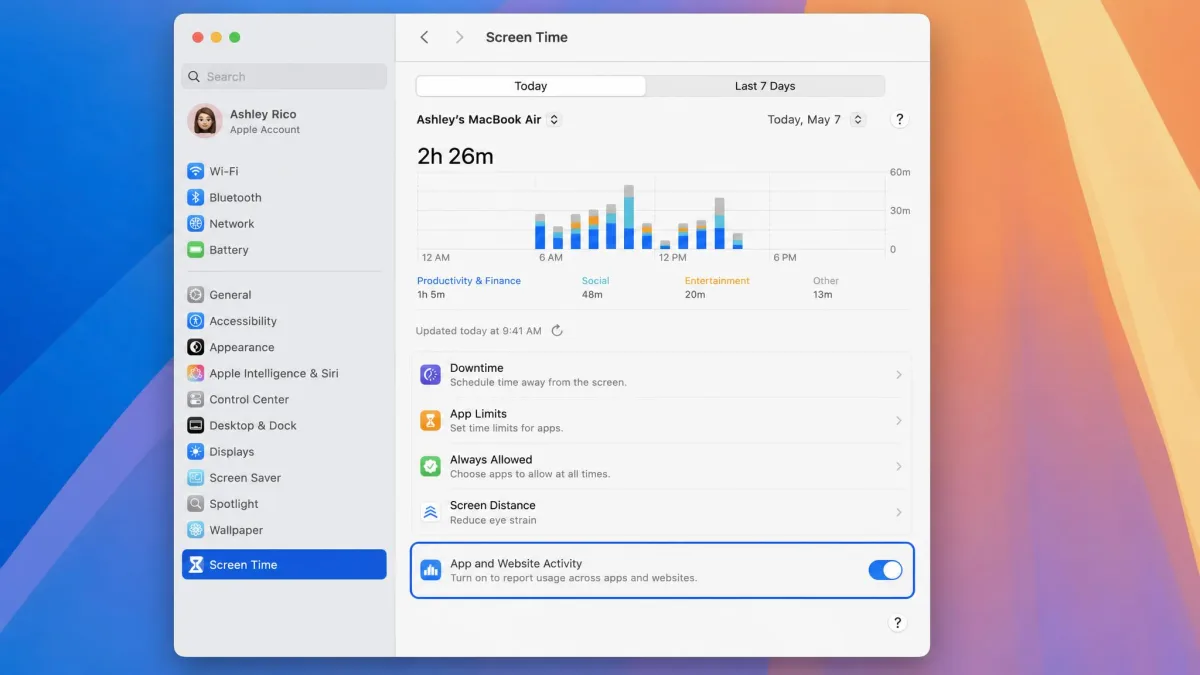Click the 2h 26m total usage text
Viewport: 1200px width, 675px height.
click(455, 156)
